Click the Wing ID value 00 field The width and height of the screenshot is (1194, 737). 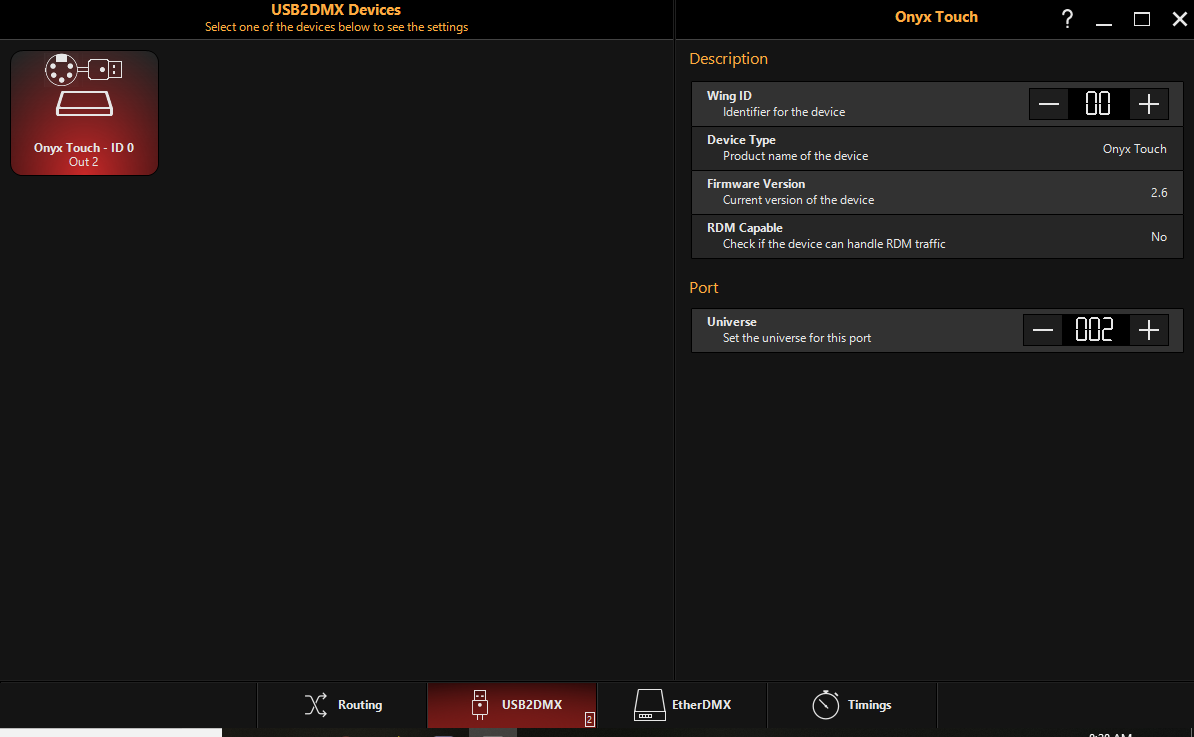coord(1098,104)
